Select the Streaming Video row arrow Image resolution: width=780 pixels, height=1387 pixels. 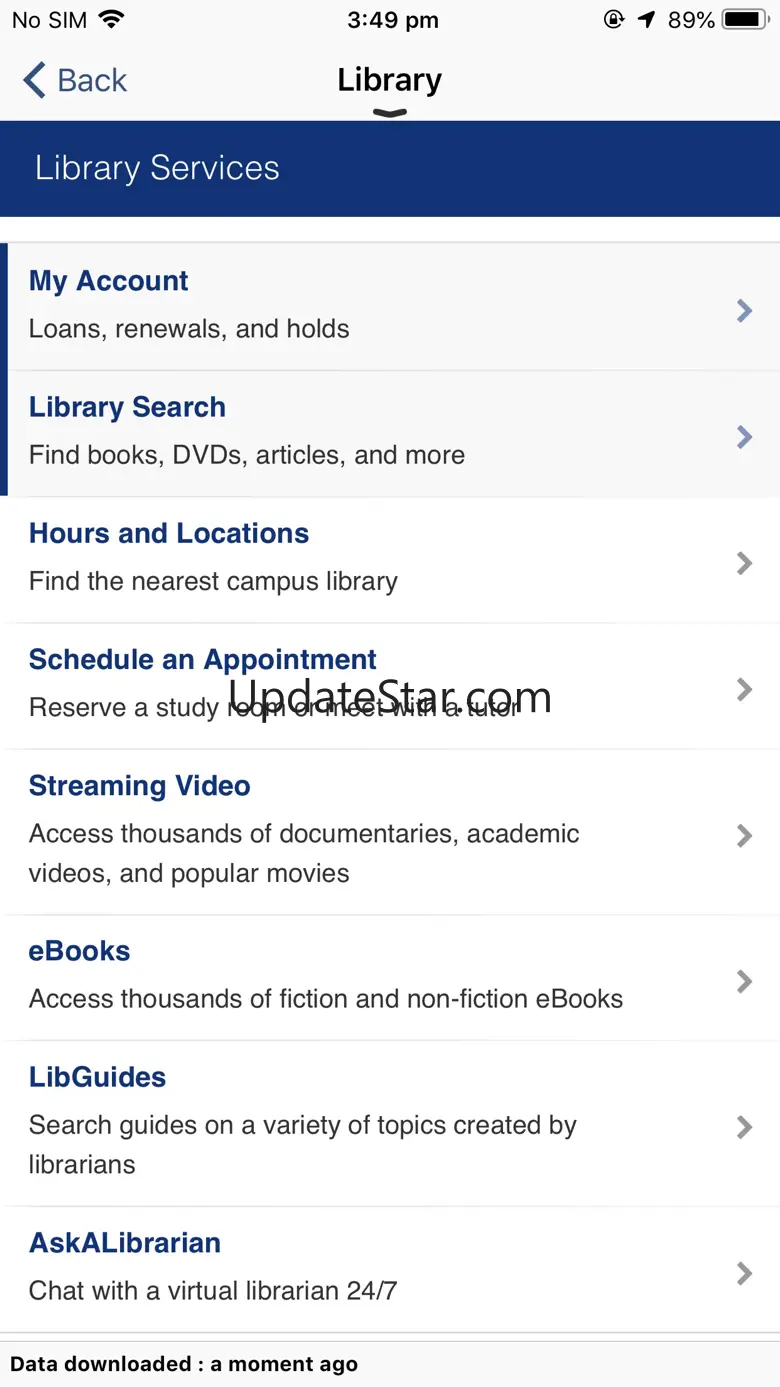(x=744, y=835)
